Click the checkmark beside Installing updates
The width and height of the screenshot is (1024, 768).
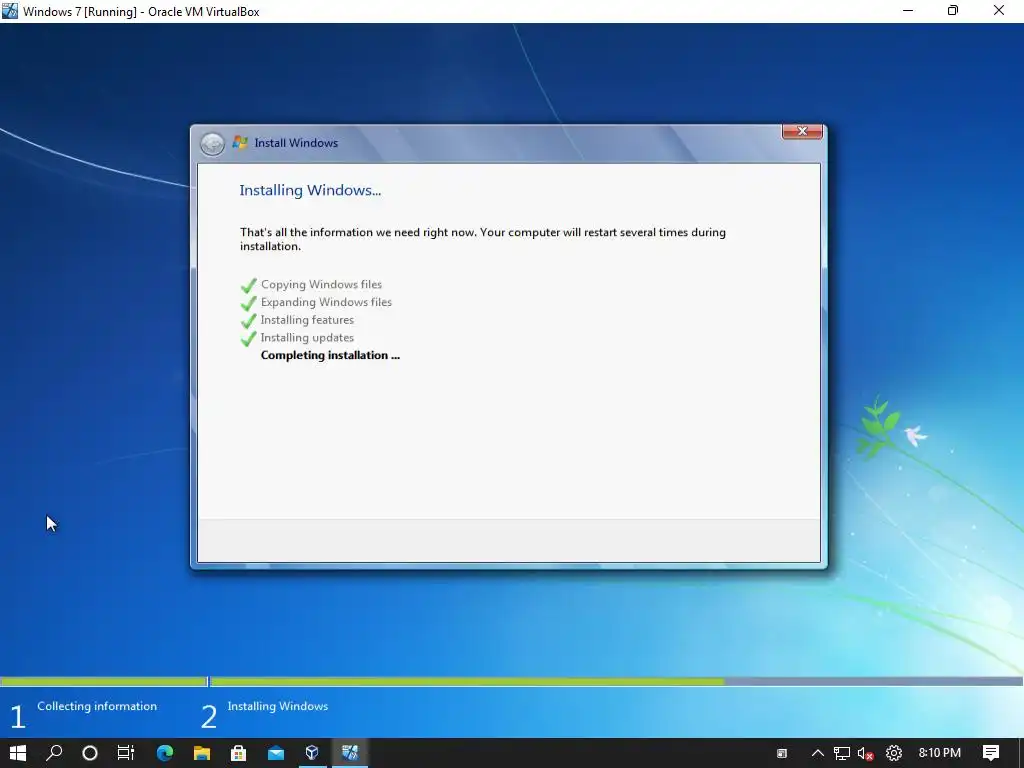pyautogui.click(x=248, y=339)
